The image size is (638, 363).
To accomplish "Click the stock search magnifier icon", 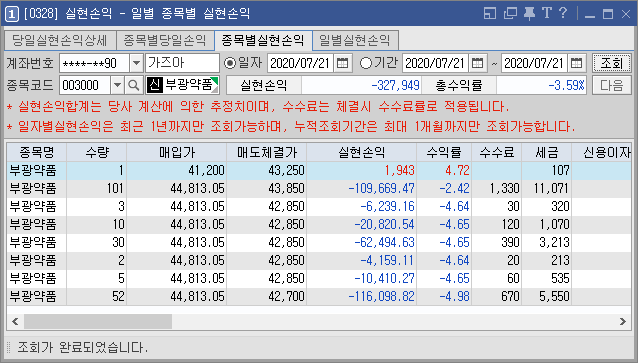I will [133, 85].
